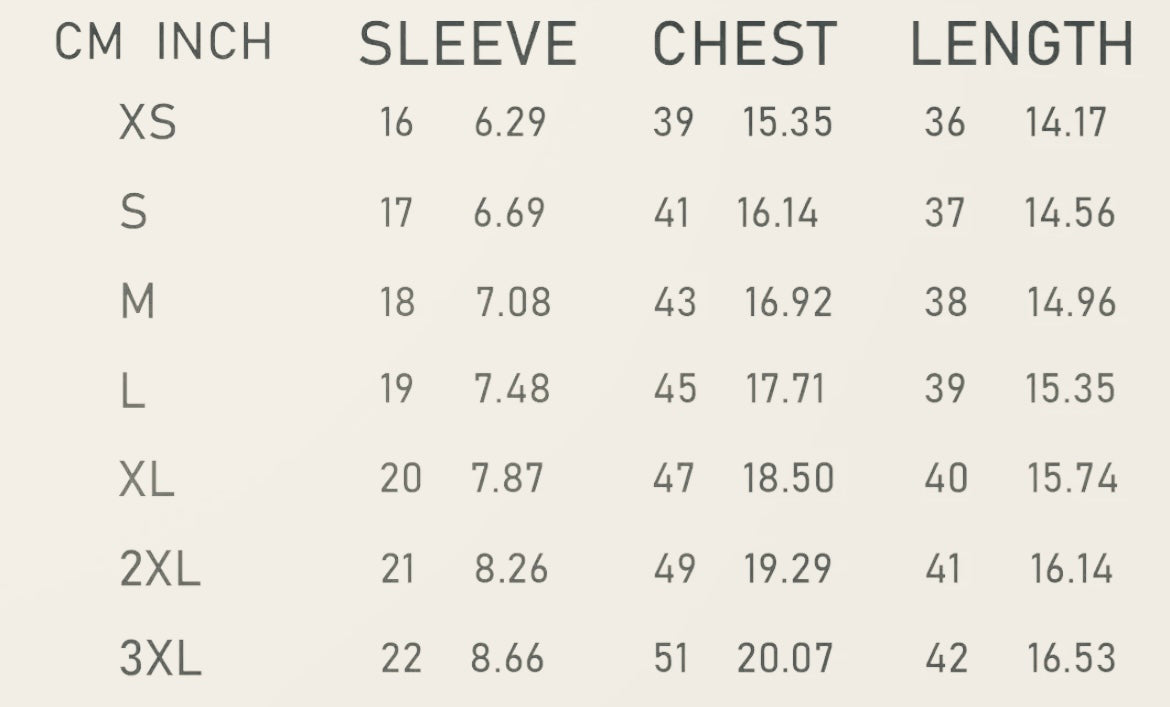Select the XL size row label
The height and width of the screenshot is (707, 1170).
pyautogui.click(x=147, y=480)
